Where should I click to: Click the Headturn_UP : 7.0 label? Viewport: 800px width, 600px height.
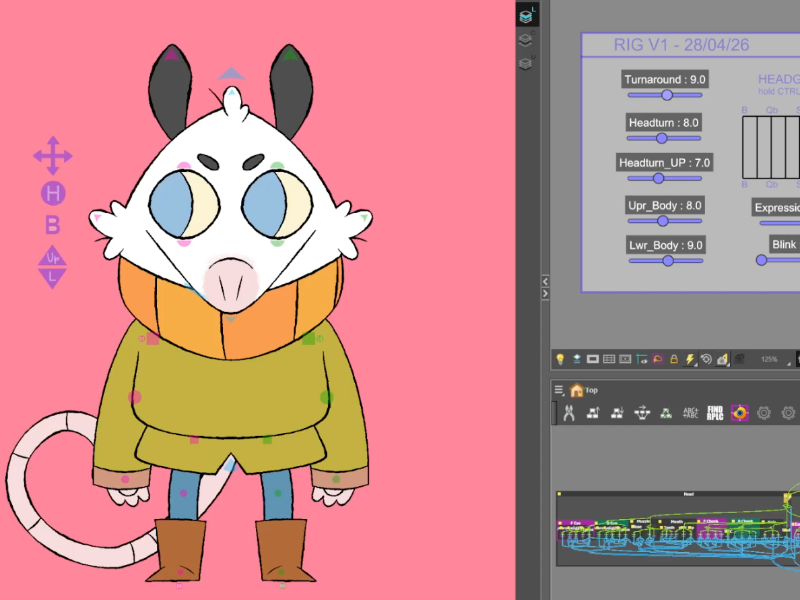pos(664,163)
